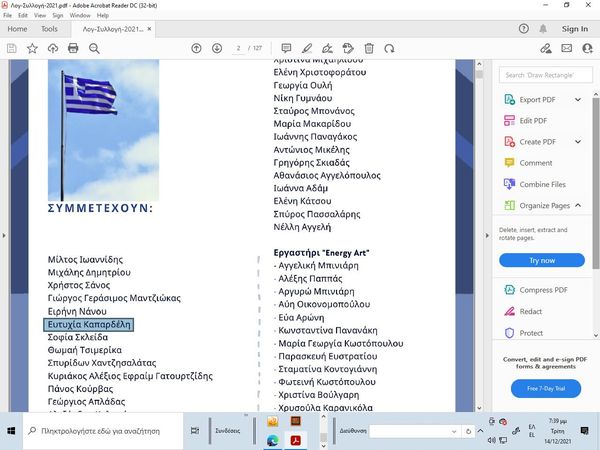
Task: Click the Sign In link
Action: tap(575, 29)
